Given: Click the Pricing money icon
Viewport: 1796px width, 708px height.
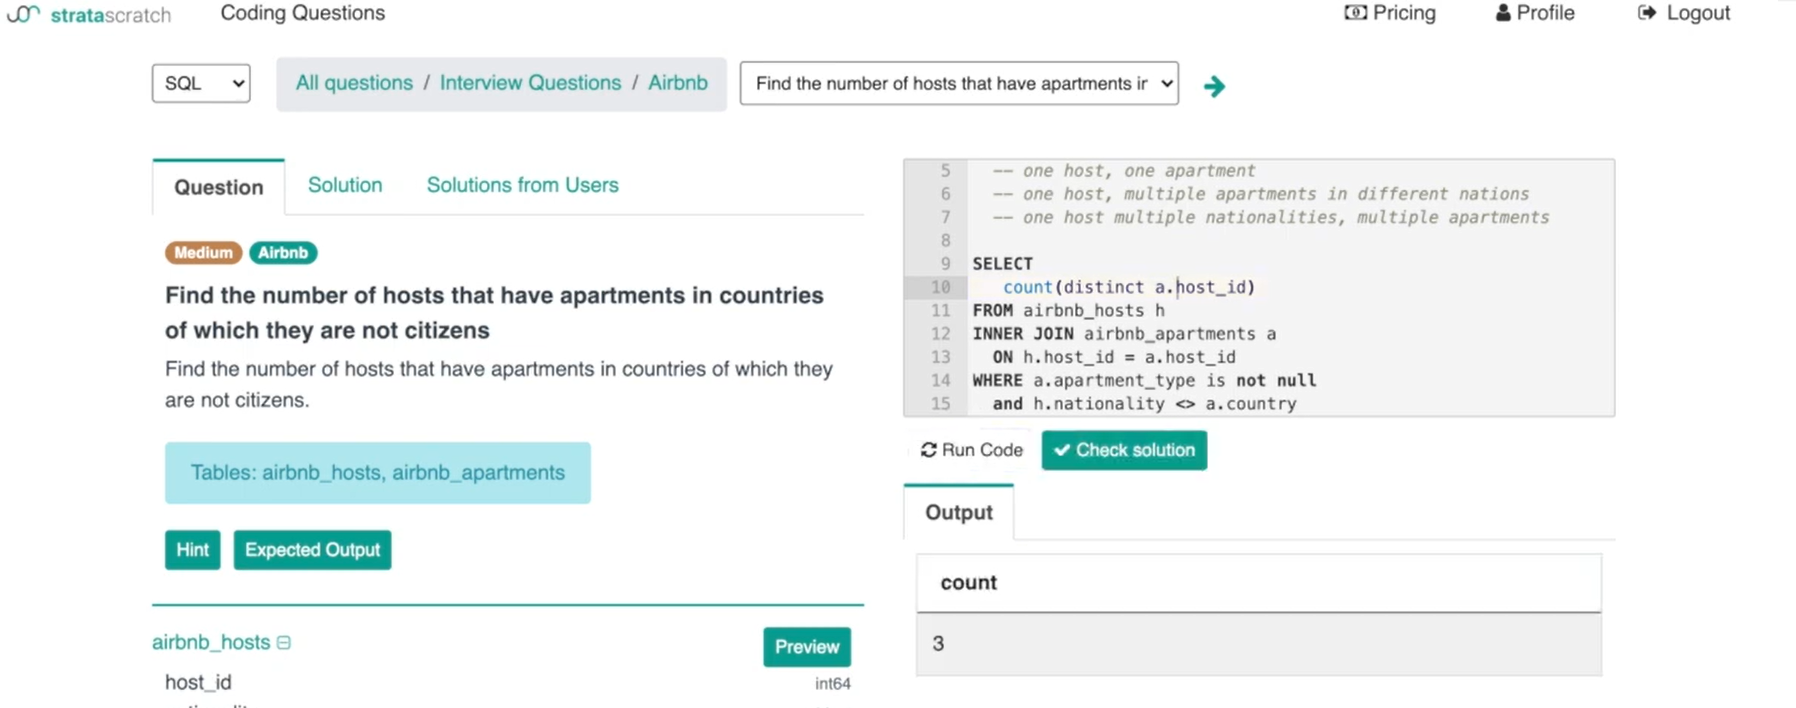Looking at the screenshot, I should [1355, 13].
